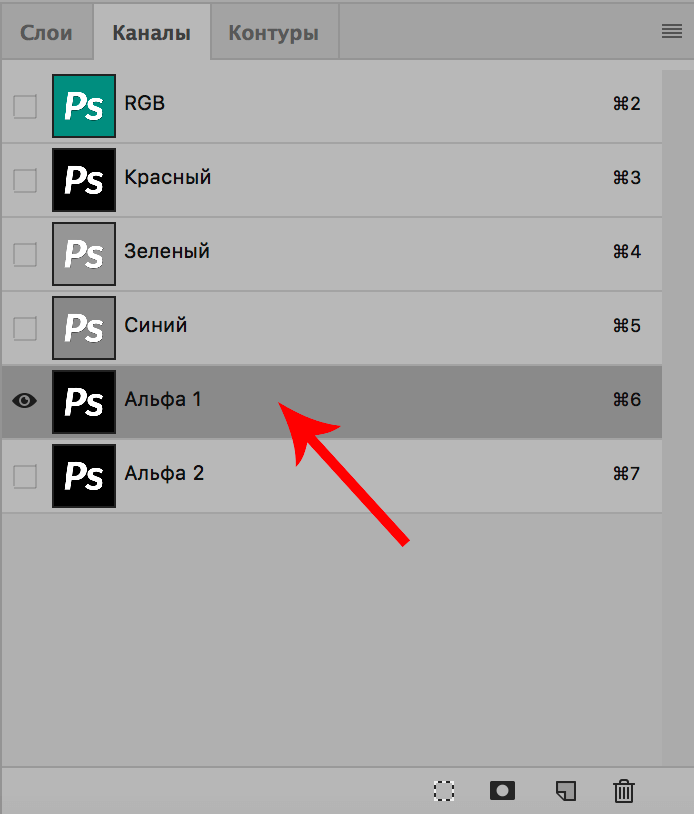
Task: Open the Channels panel menu
Action: (670, 30)
